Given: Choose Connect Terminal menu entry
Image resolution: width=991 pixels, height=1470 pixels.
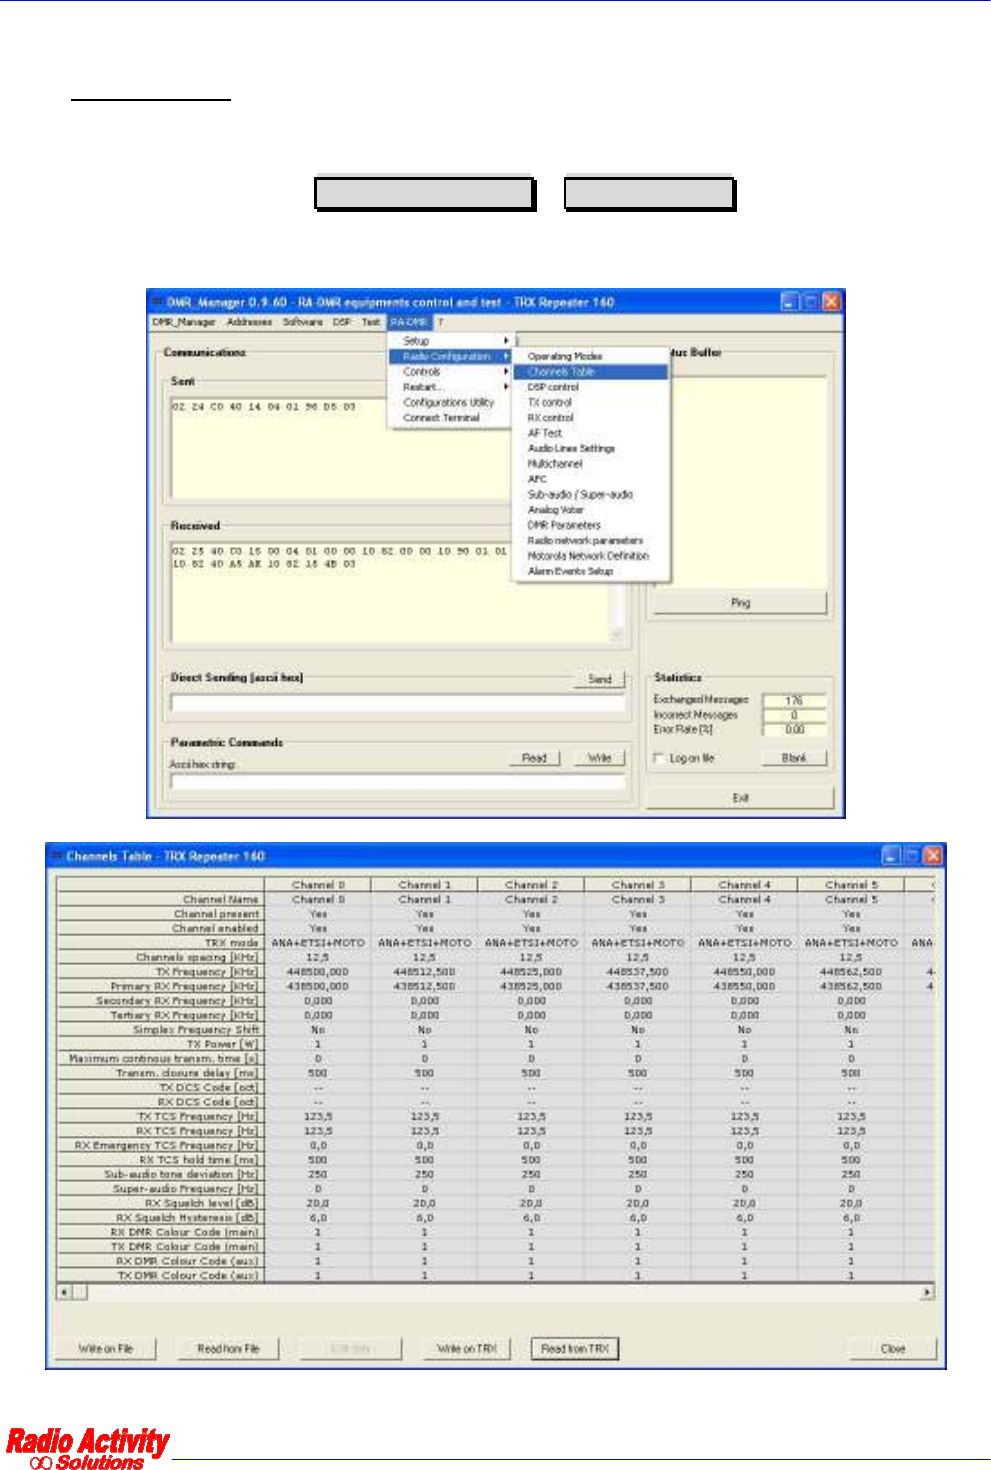Looking at the screenshot, I should tap(450, 418).
